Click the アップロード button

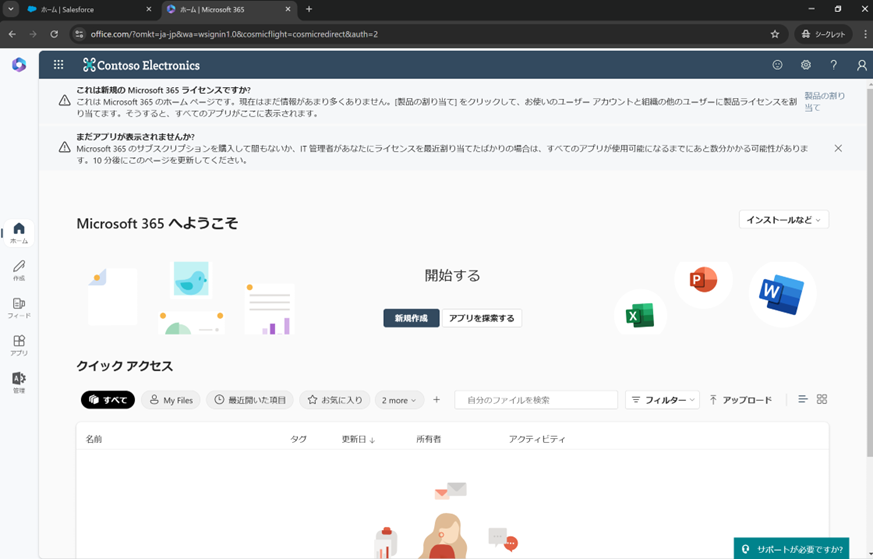pos(740,400)
